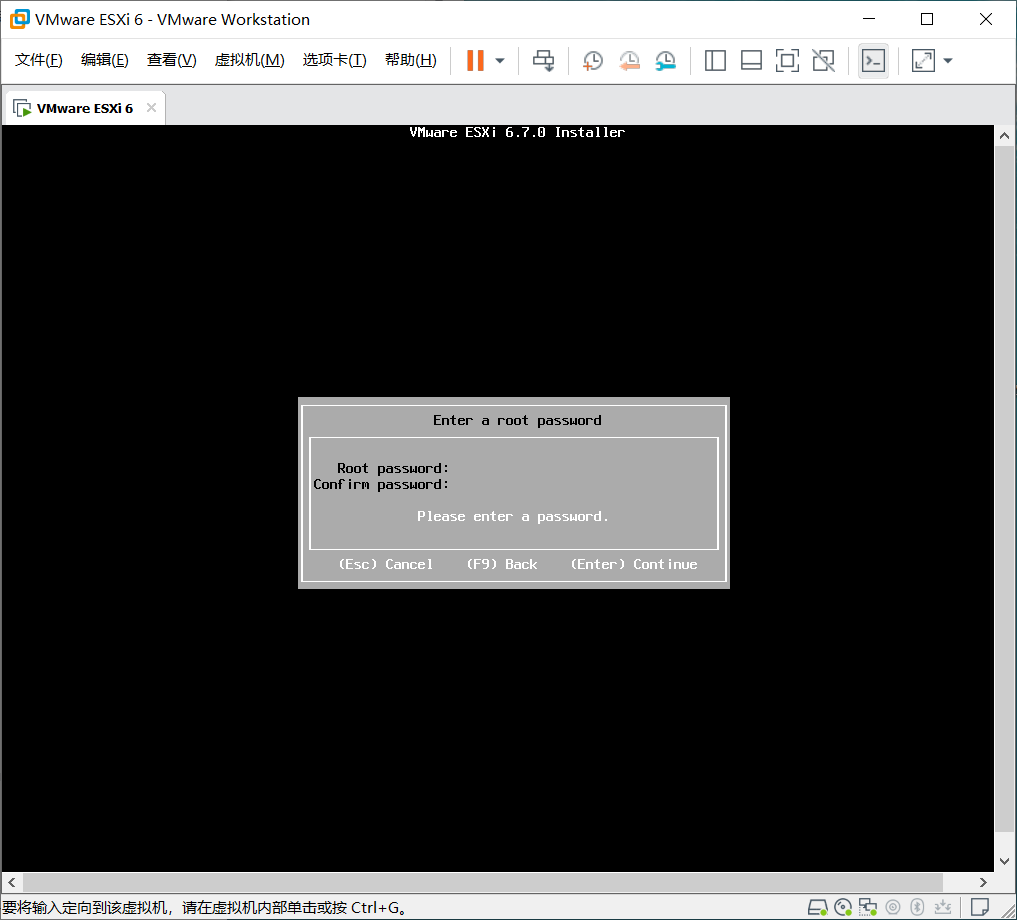Toggle the thumbnail bar view icon
Image resolution: width=1017 pixels, height=920 pixels.
[751, 61]
